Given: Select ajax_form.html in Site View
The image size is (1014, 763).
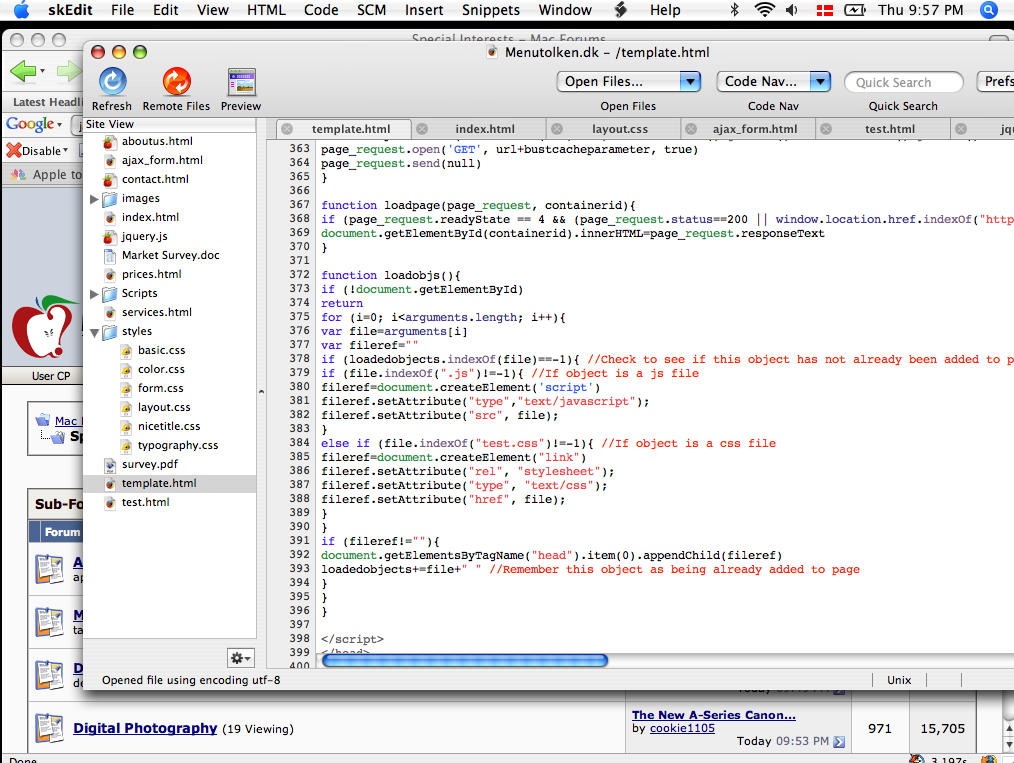Looking at the screenshot, I should point(162,160).
